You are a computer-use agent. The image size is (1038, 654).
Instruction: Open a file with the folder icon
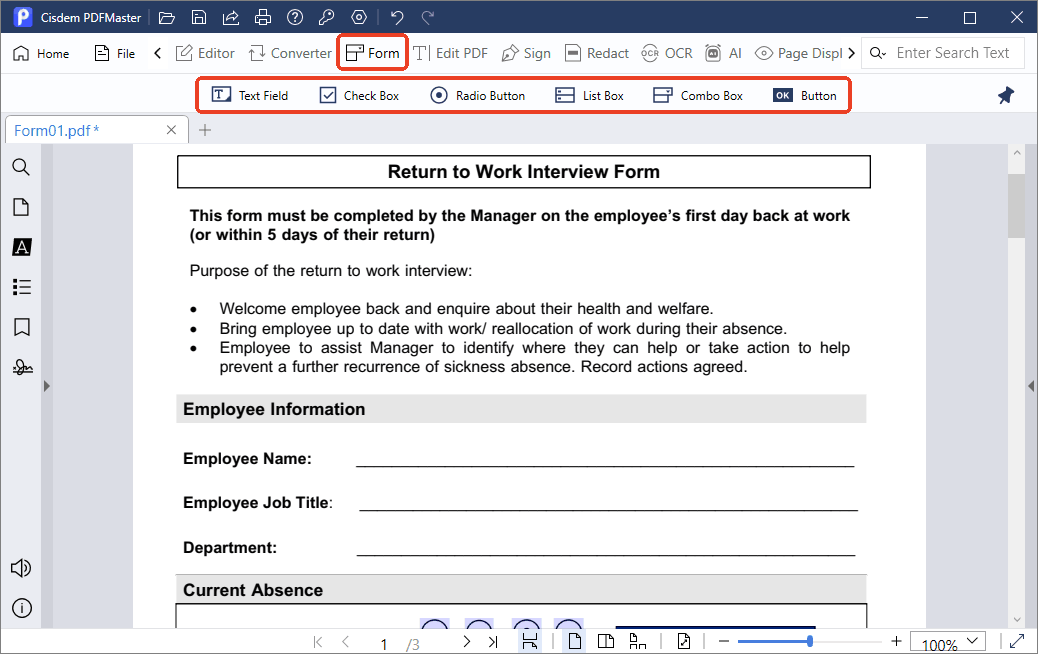tap(167, 17)
